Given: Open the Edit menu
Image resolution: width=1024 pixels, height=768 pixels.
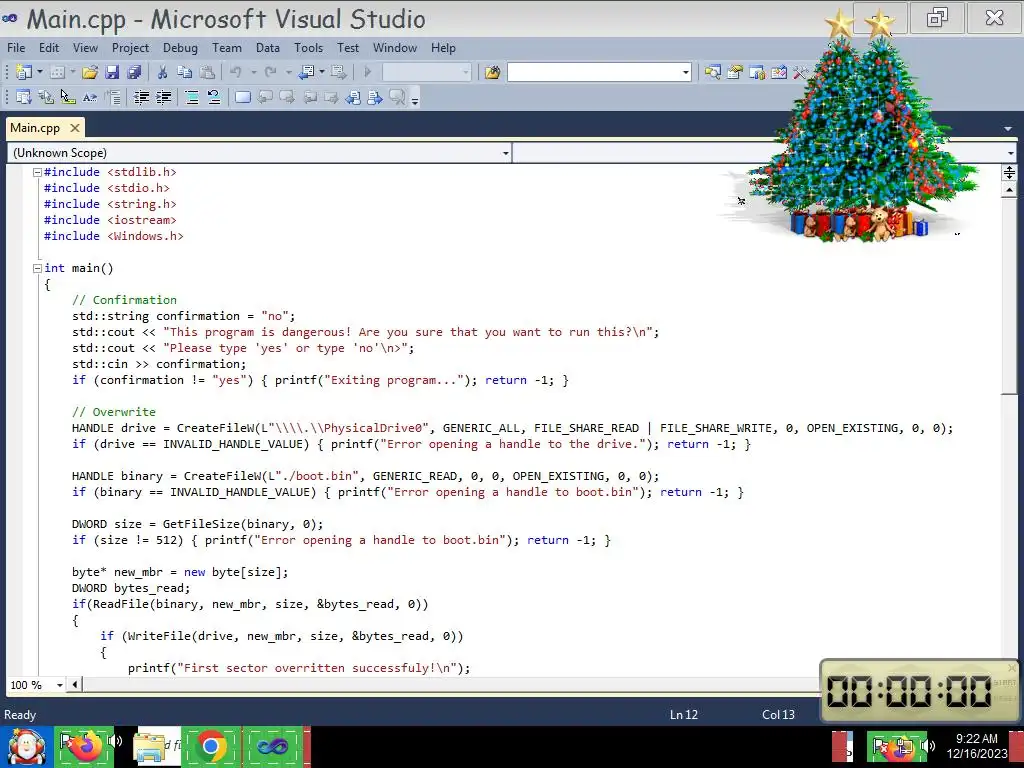Looking at the screenshot, I should (x=49, y=48).
